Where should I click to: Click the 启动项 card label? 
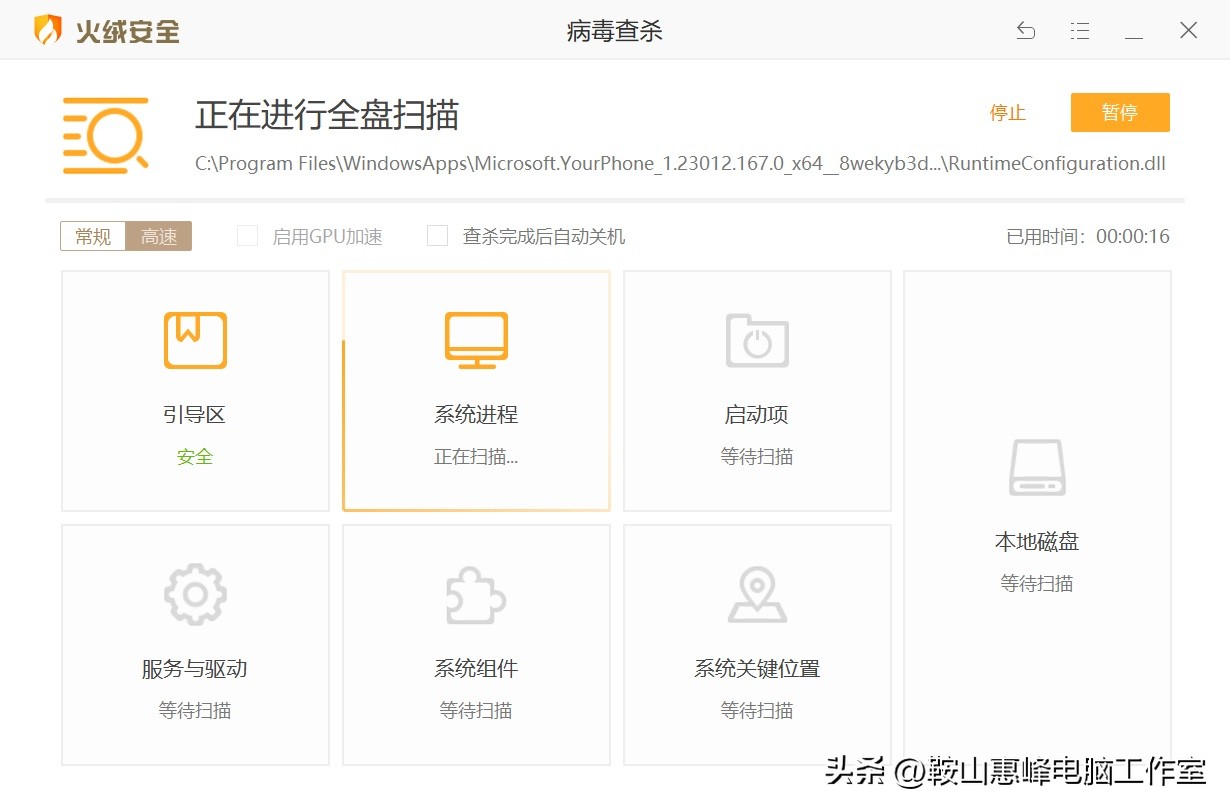(x=757, y=414)
